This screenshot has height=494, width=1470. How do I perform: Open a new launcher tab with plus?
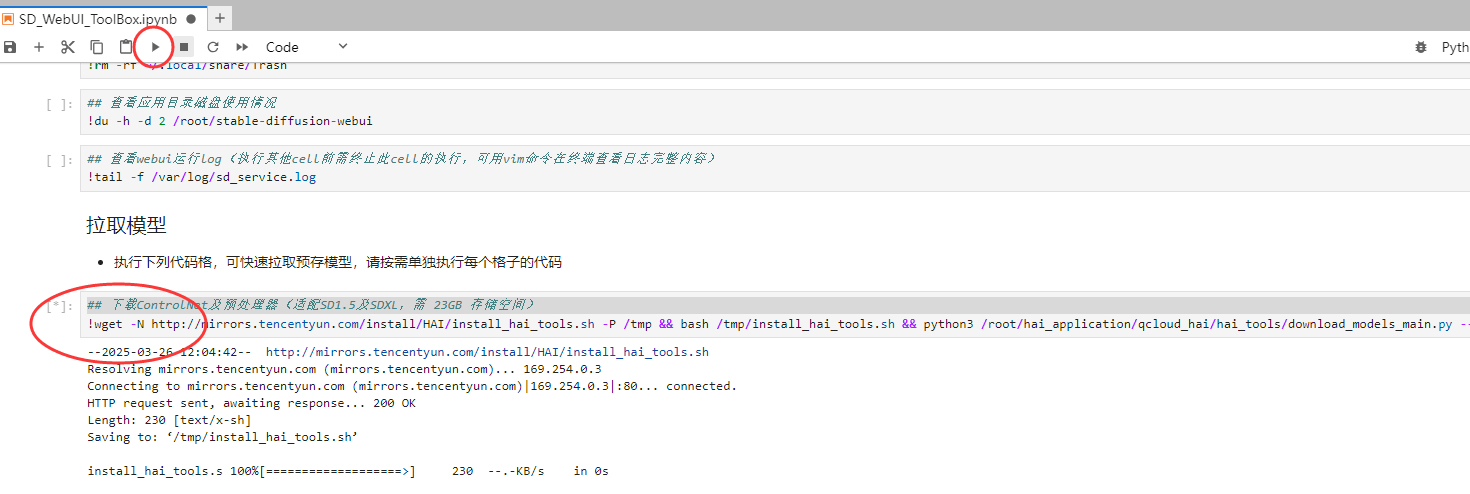(220, 18)
